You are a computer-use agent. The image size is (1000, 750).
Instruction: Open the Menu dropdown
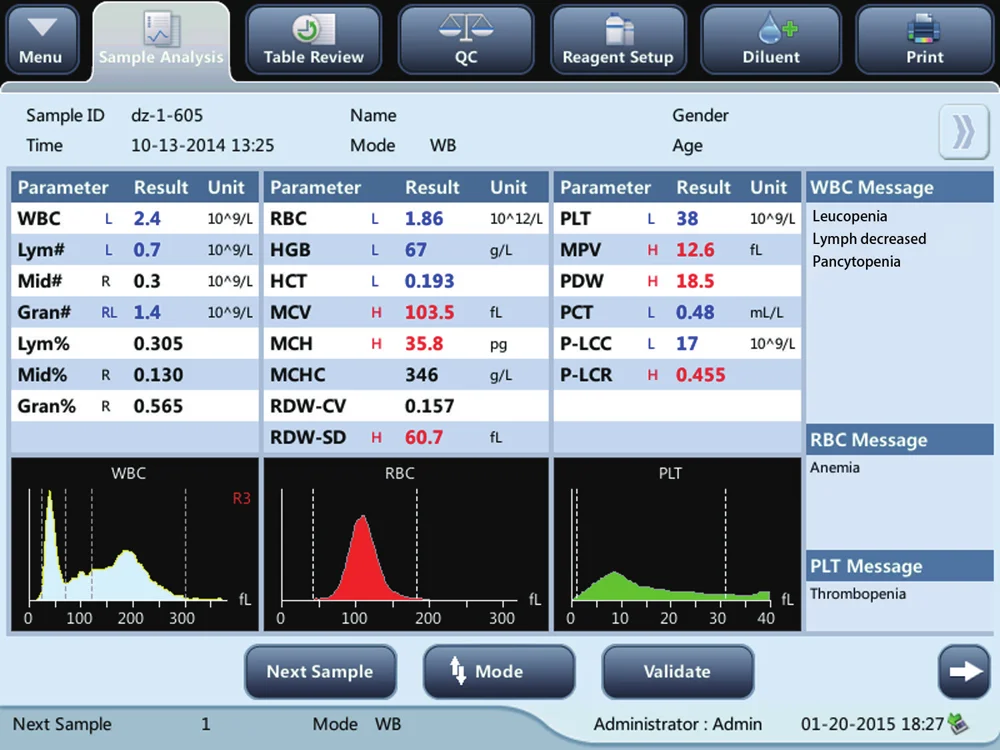coord(41,40)
